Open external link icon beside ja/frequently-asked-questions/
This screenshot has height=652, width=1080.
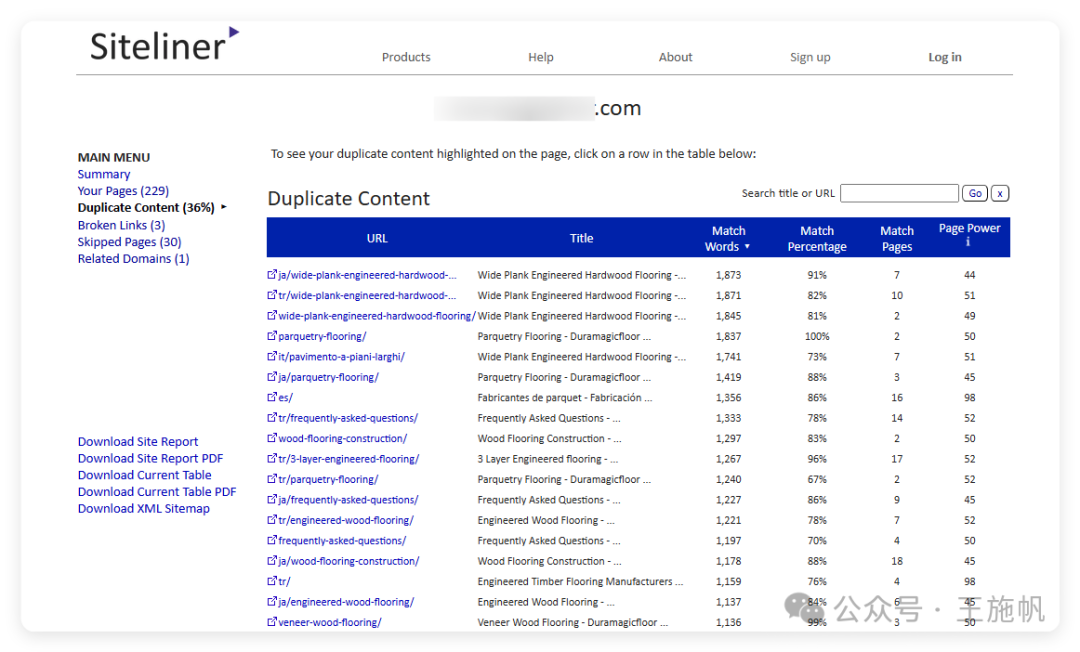click(x=272, y=499)
